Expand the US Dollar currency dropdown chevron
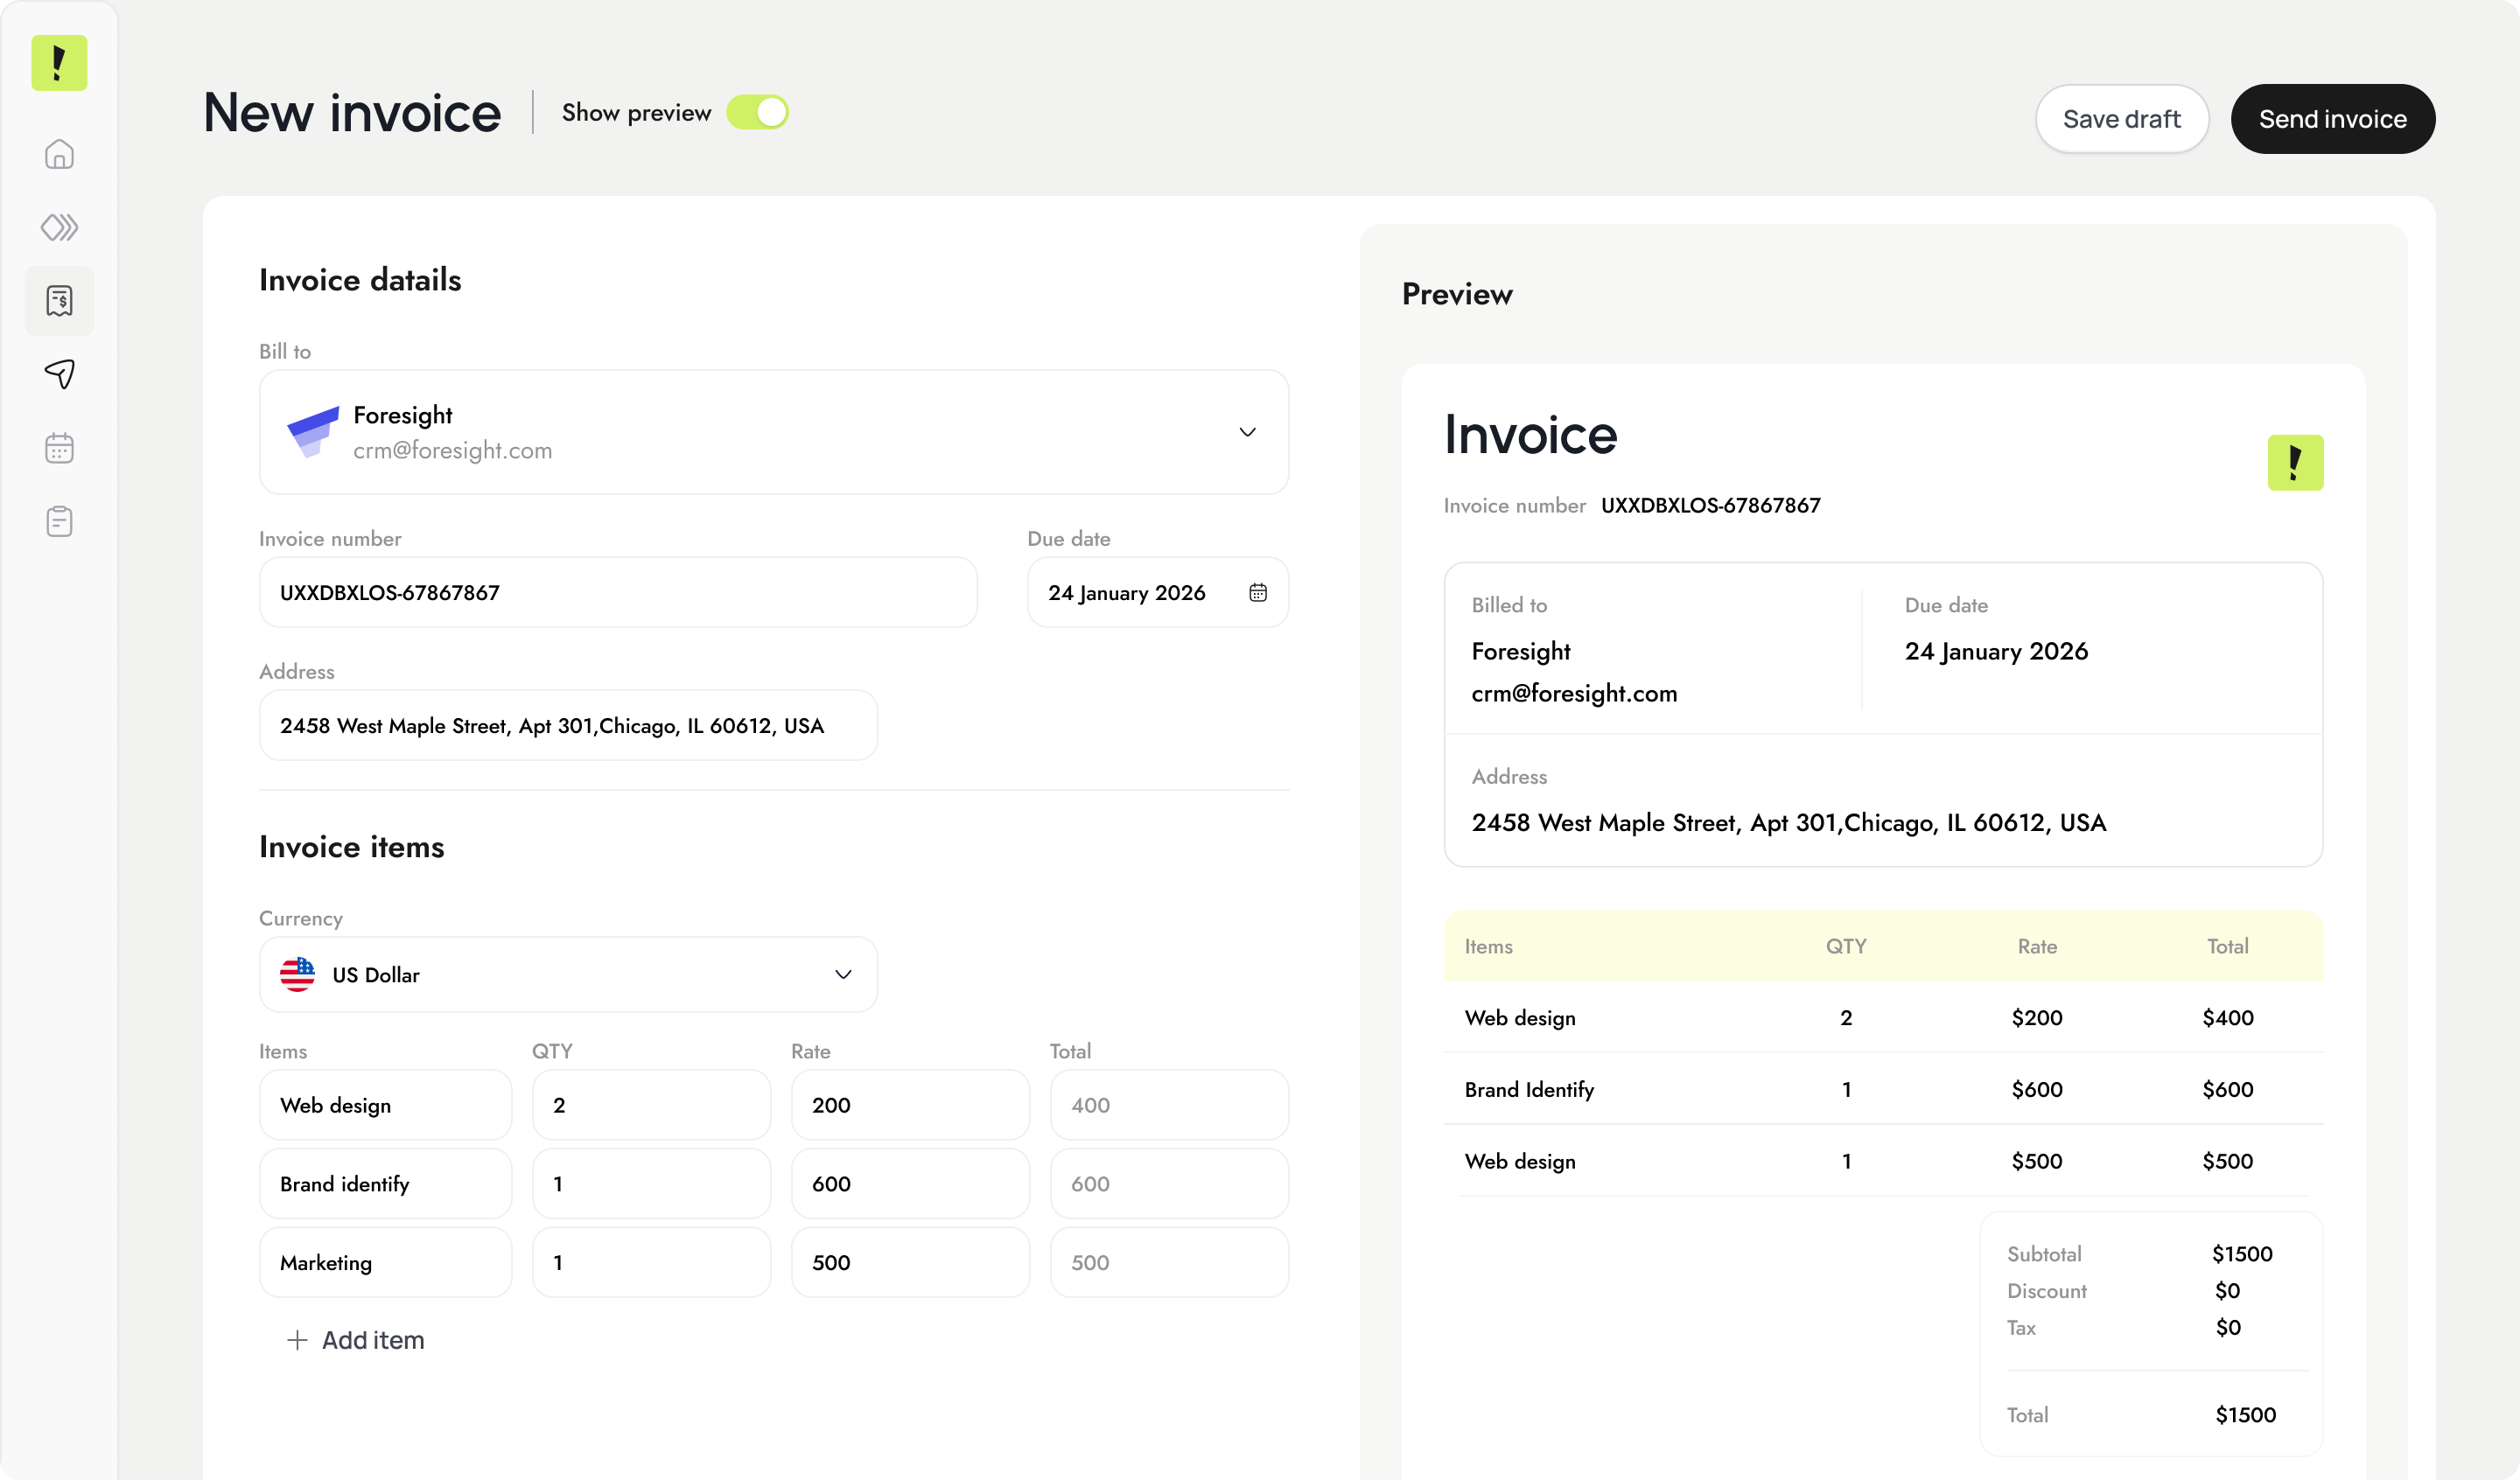This screenshot has height=1480, width=2520. click(843, 974)
